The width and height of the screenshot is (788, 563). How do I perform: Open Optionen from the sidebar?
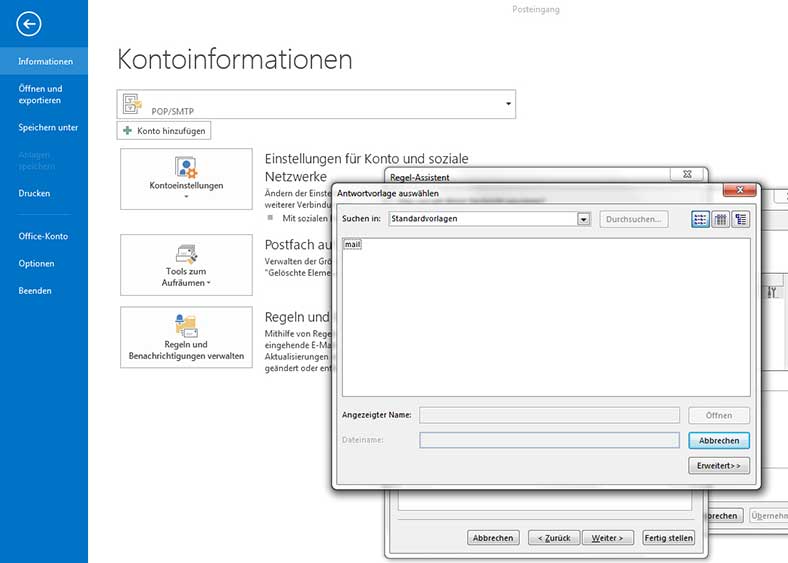click(36, 264)
